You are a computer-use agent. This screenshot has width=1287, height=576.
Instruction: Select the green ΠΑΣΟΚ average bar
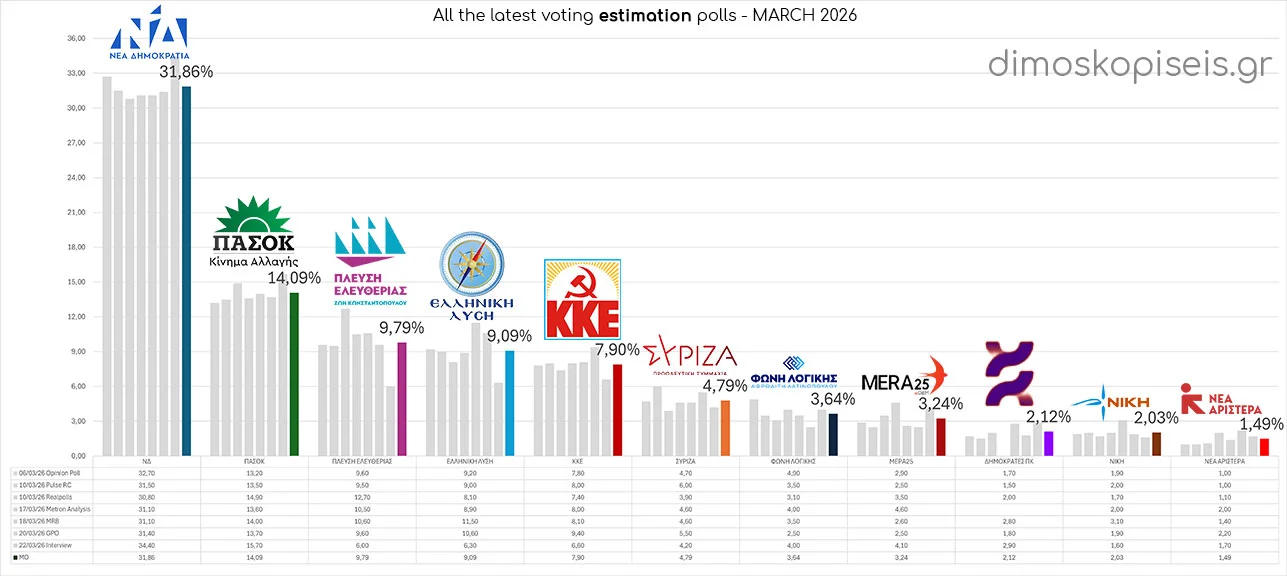point(293,373)
